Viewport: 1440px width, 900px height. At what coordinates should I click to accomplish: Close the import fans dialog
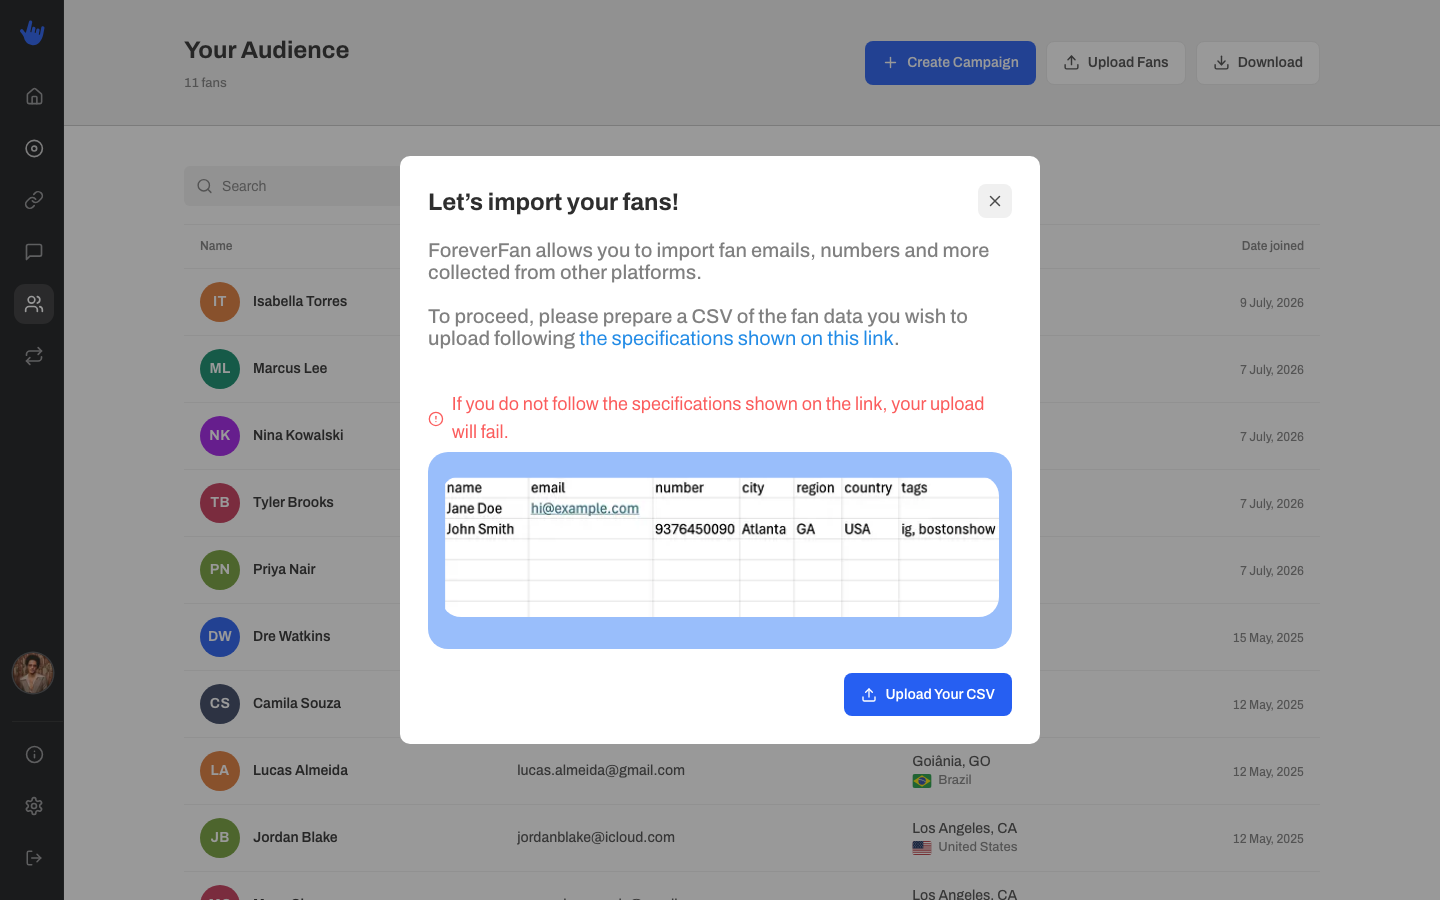tap(995, 201)
